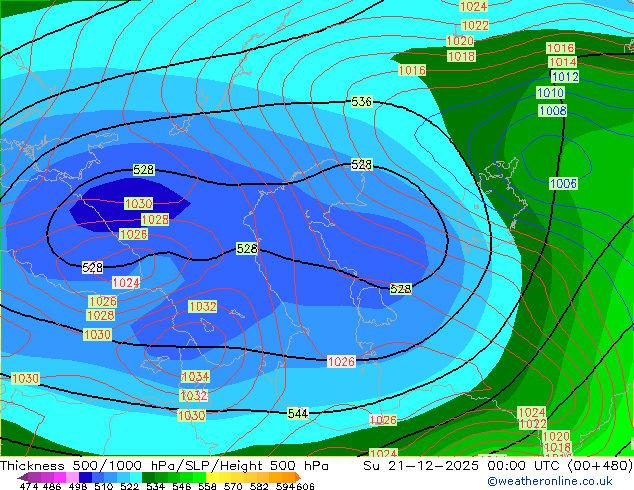Click the 1034 high pressure label

click(195, 377)
